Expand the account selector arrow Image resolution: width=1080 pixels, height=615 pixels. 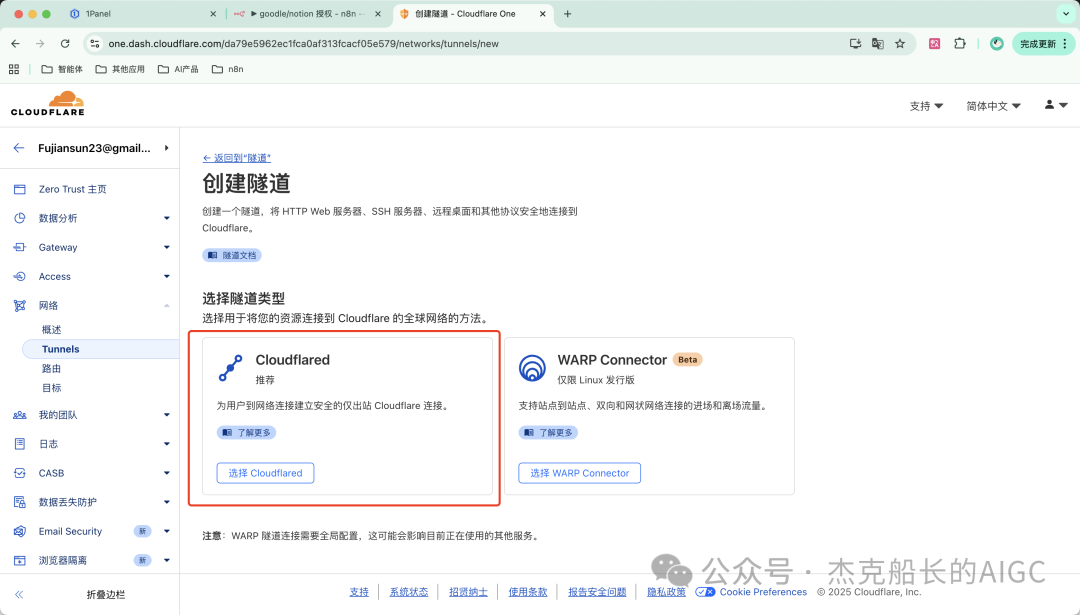point(167,147)
